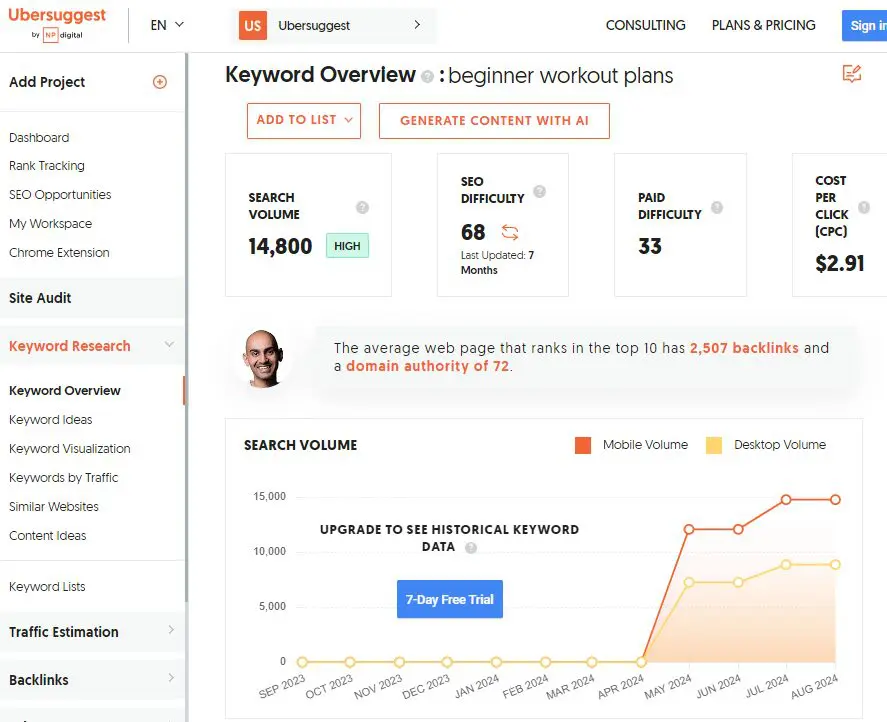887x722 pixels.
Task: Click the $2.91 CPC value
Action: click(839, 263)
